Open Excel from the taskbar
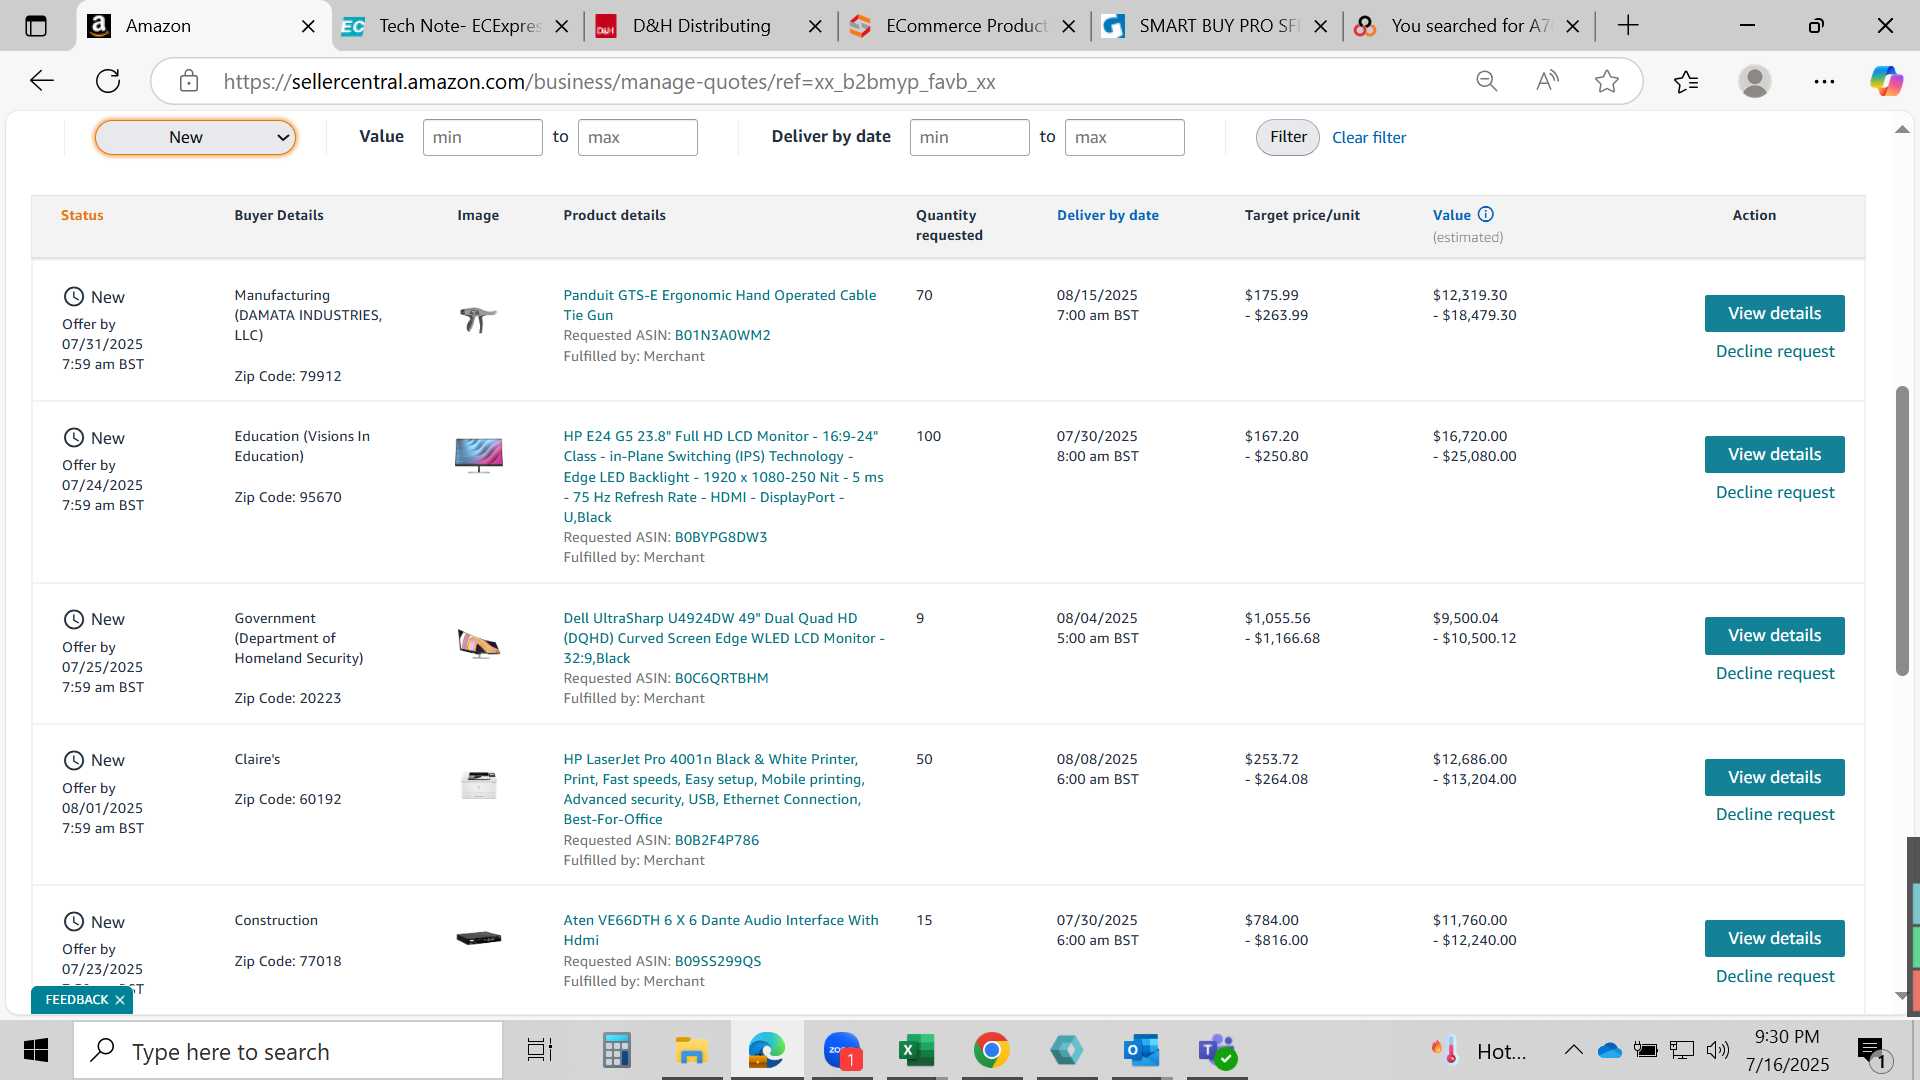1920x1080 pixels. coord(916,1051)
